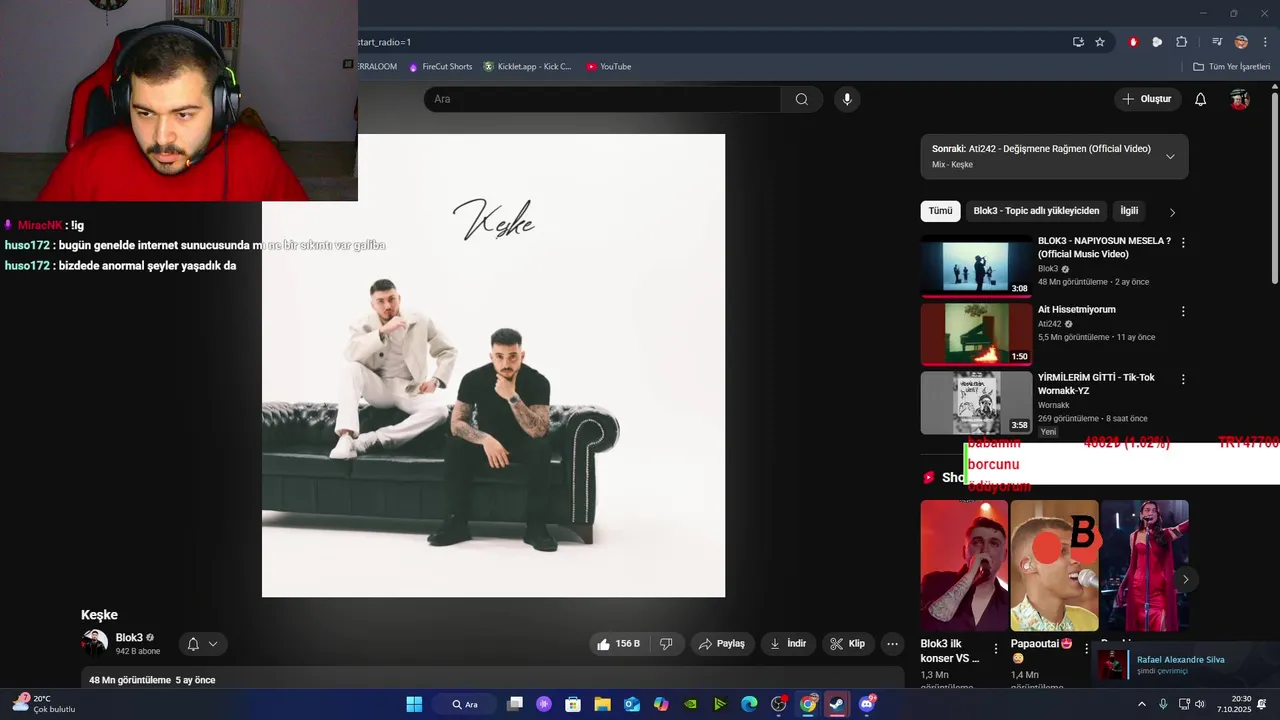This screenshot has width=1280, height=720.
Task: Like the Keşke video (156 B)
Action: tap(619, 644)
